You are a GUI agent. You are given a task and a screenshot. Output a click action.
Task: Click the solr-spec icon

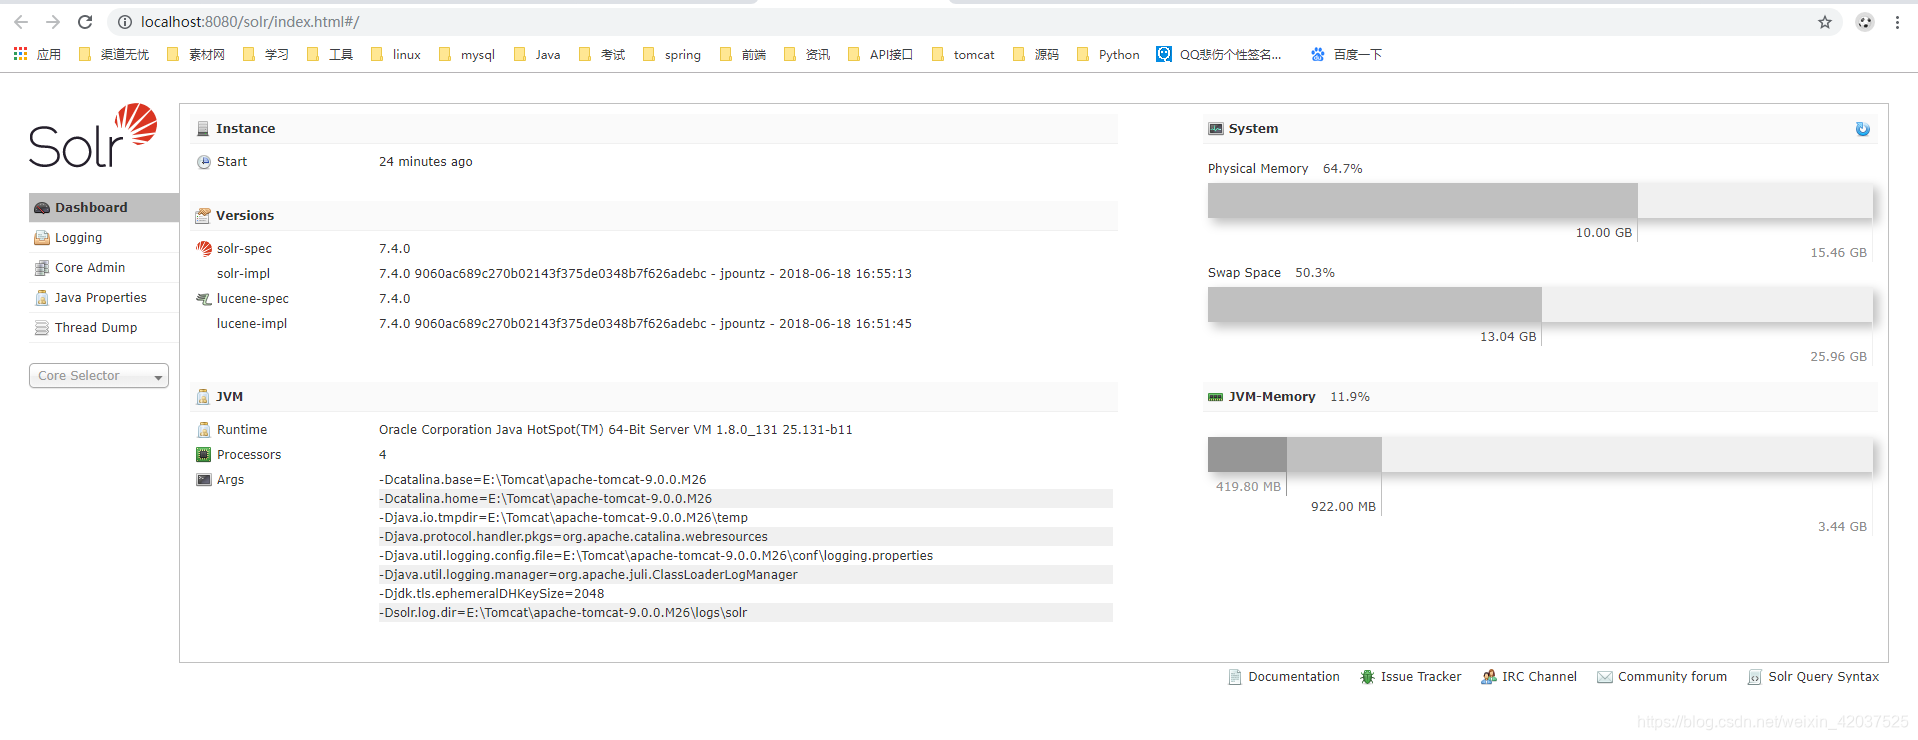point(204,249)
